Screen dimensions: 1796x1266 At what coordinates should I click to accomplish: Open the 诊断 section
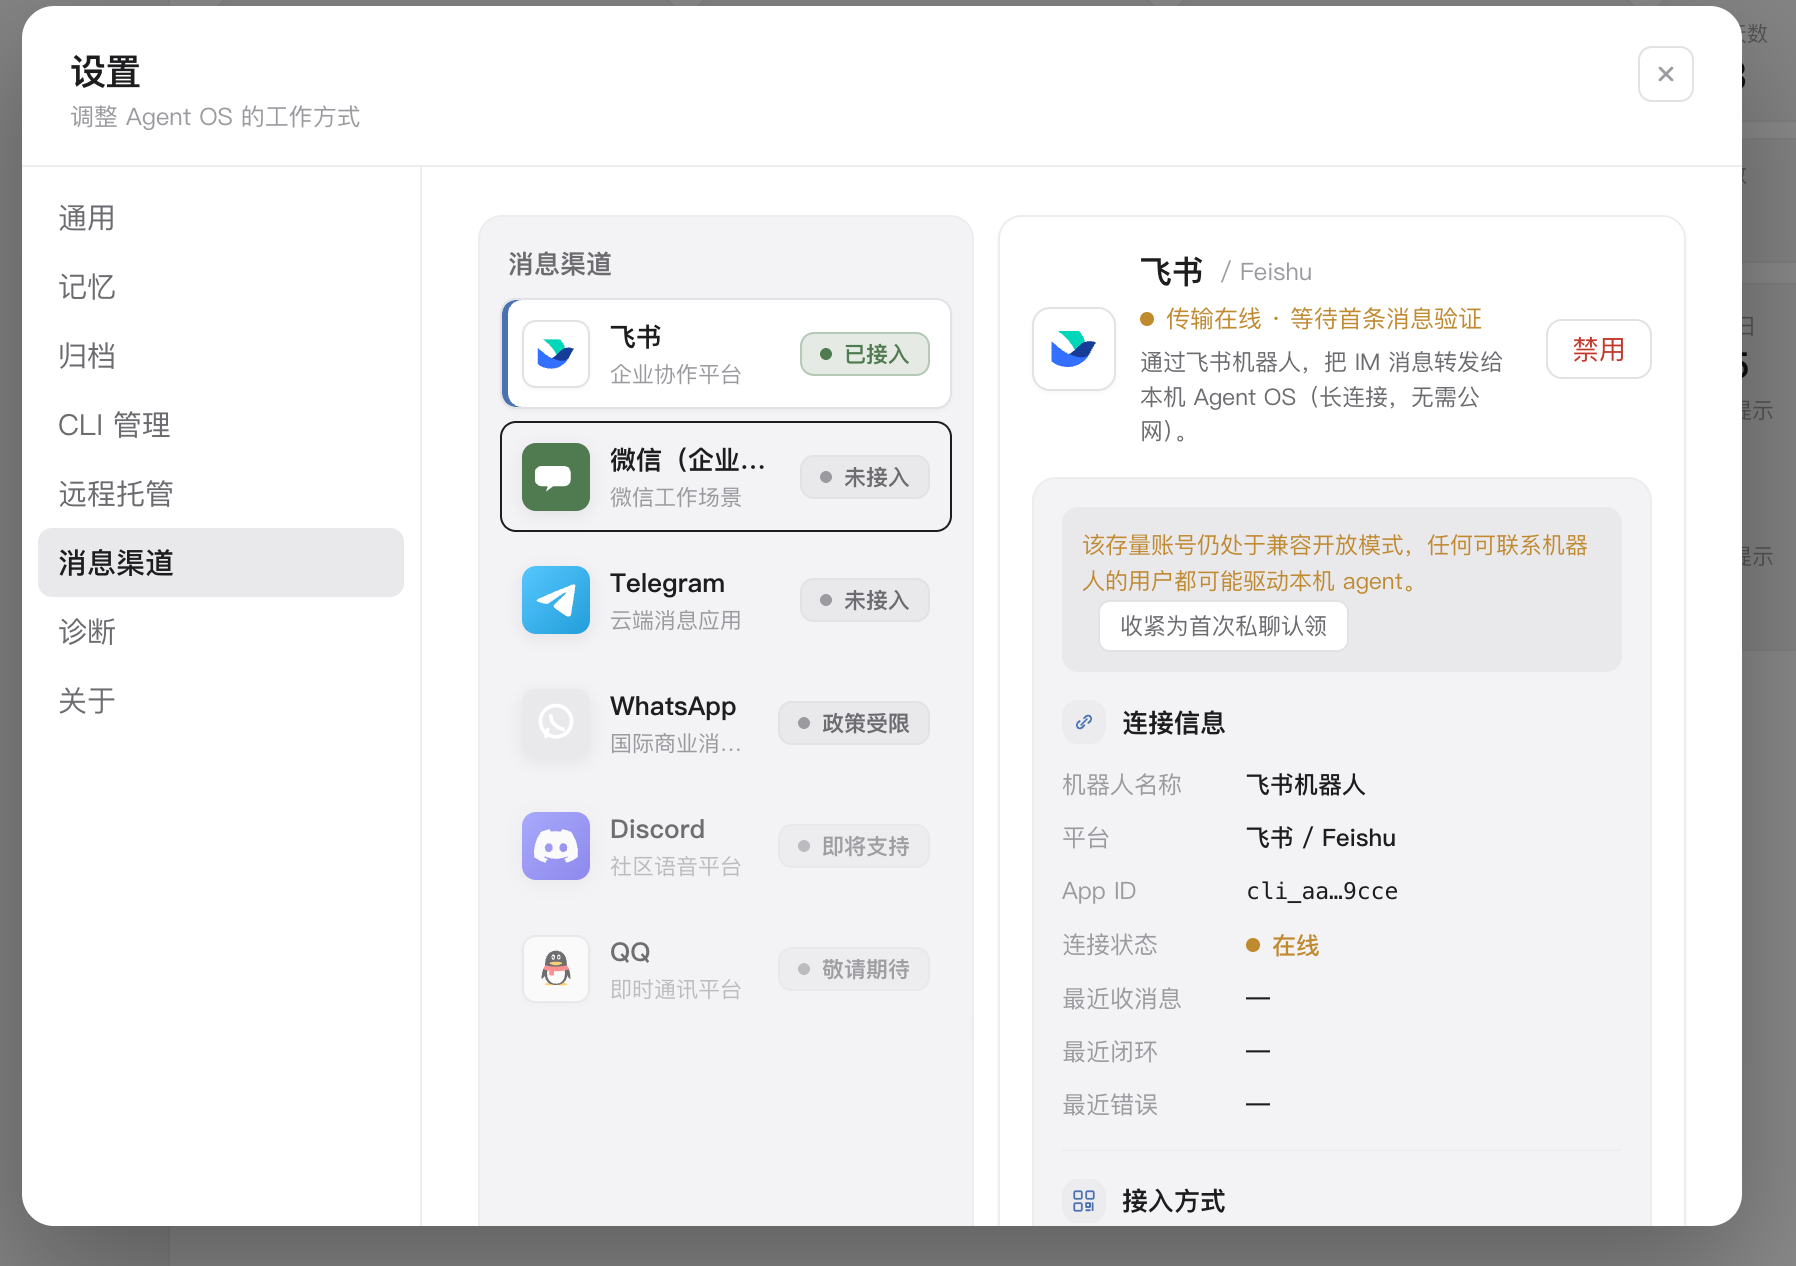[221, 632]
